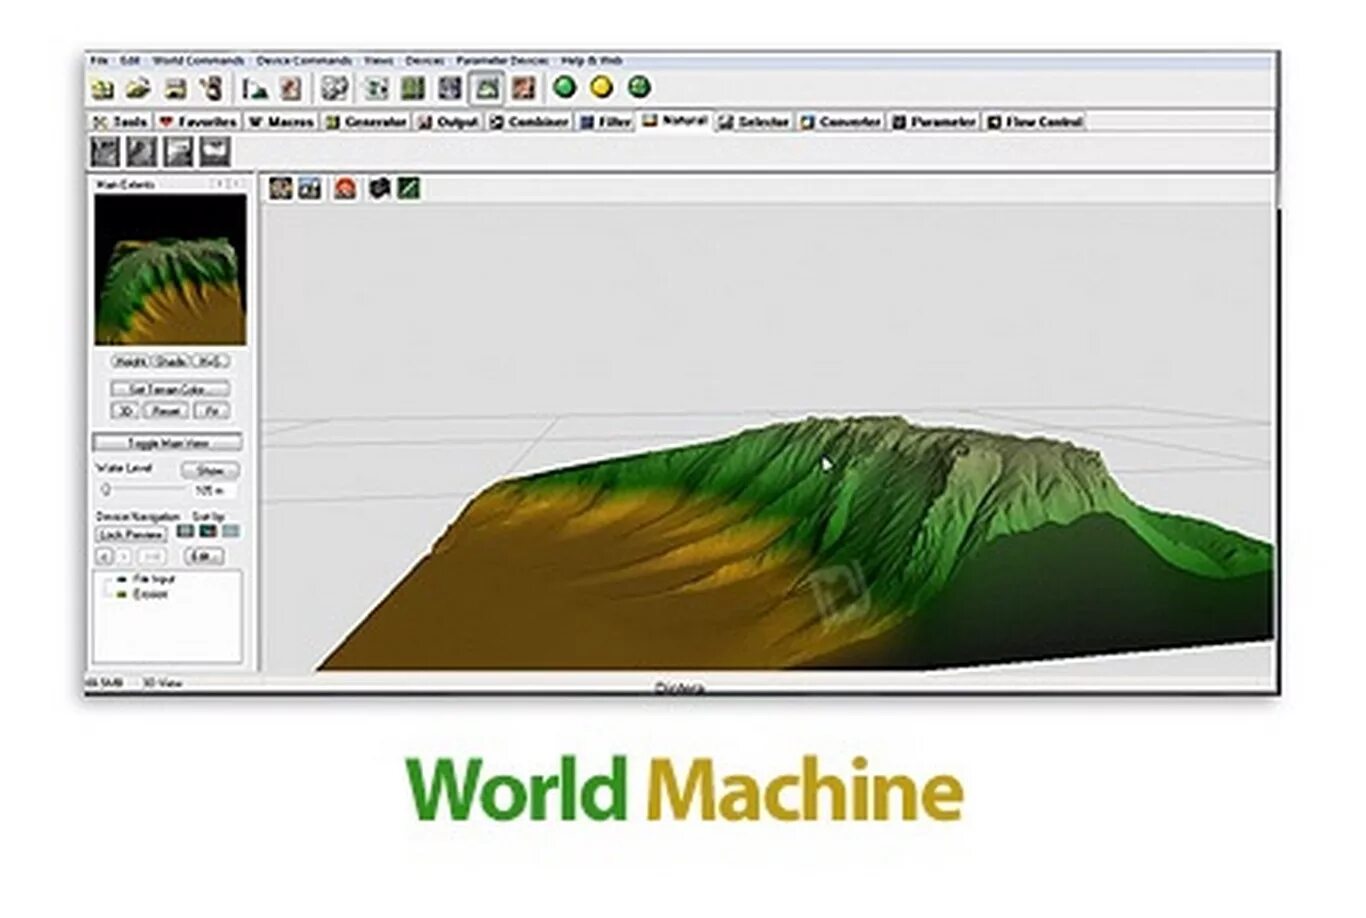Click the Reset preview button
Viewport: 1366px width, 918px height.
pyautogui.click(x=166, y=411)
